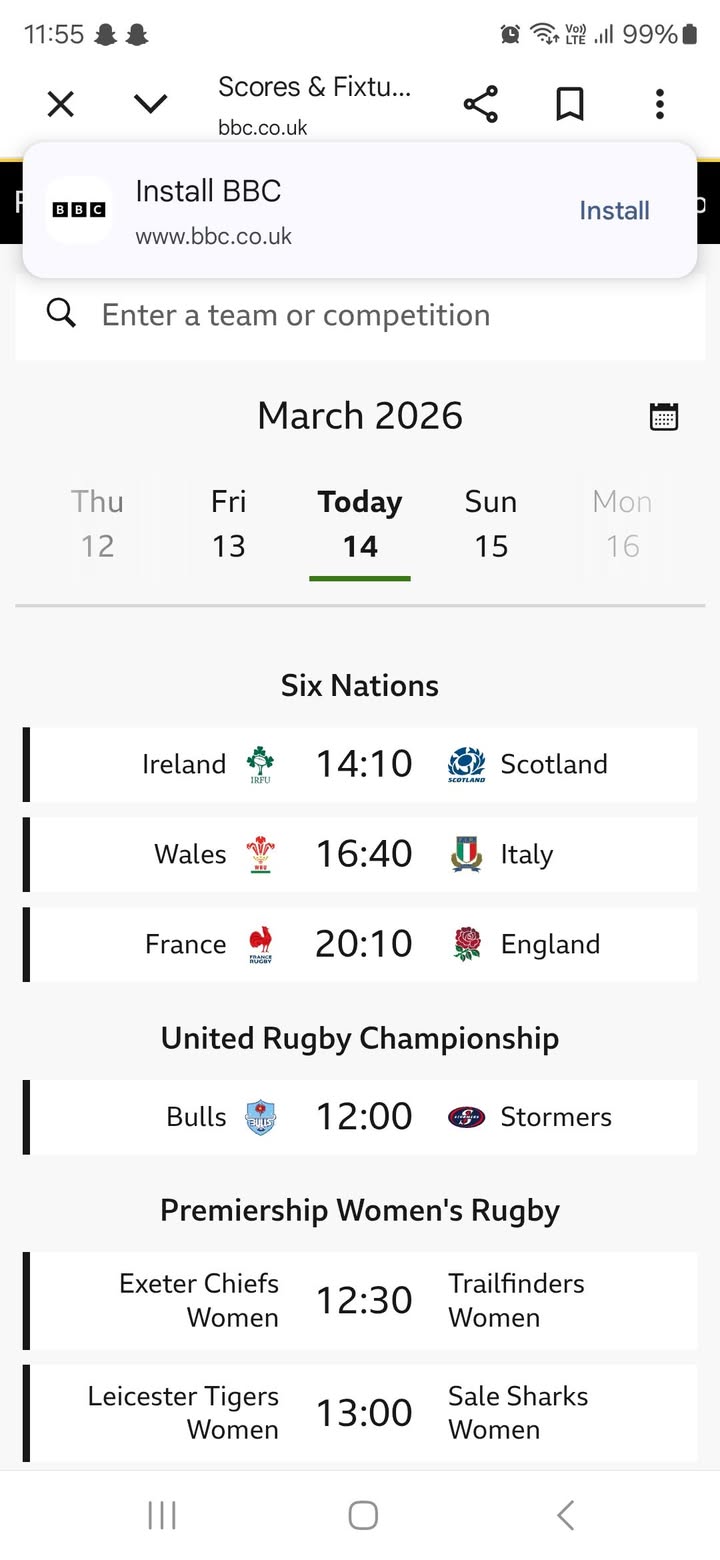Select the Thu 12 date tab
This screenshot has width=720, height=1560.
[97, 524]
